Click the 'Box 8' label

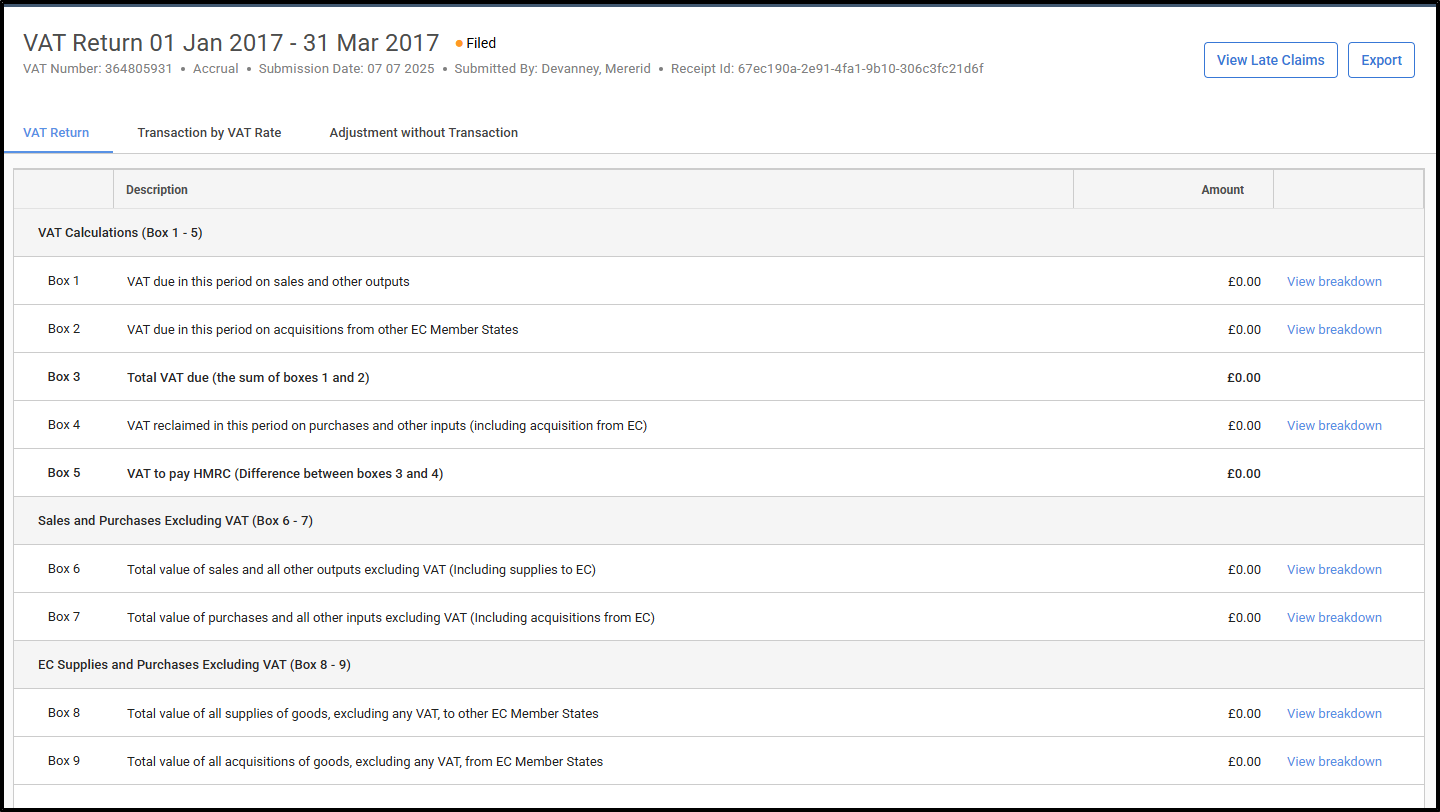coord(64,713)
